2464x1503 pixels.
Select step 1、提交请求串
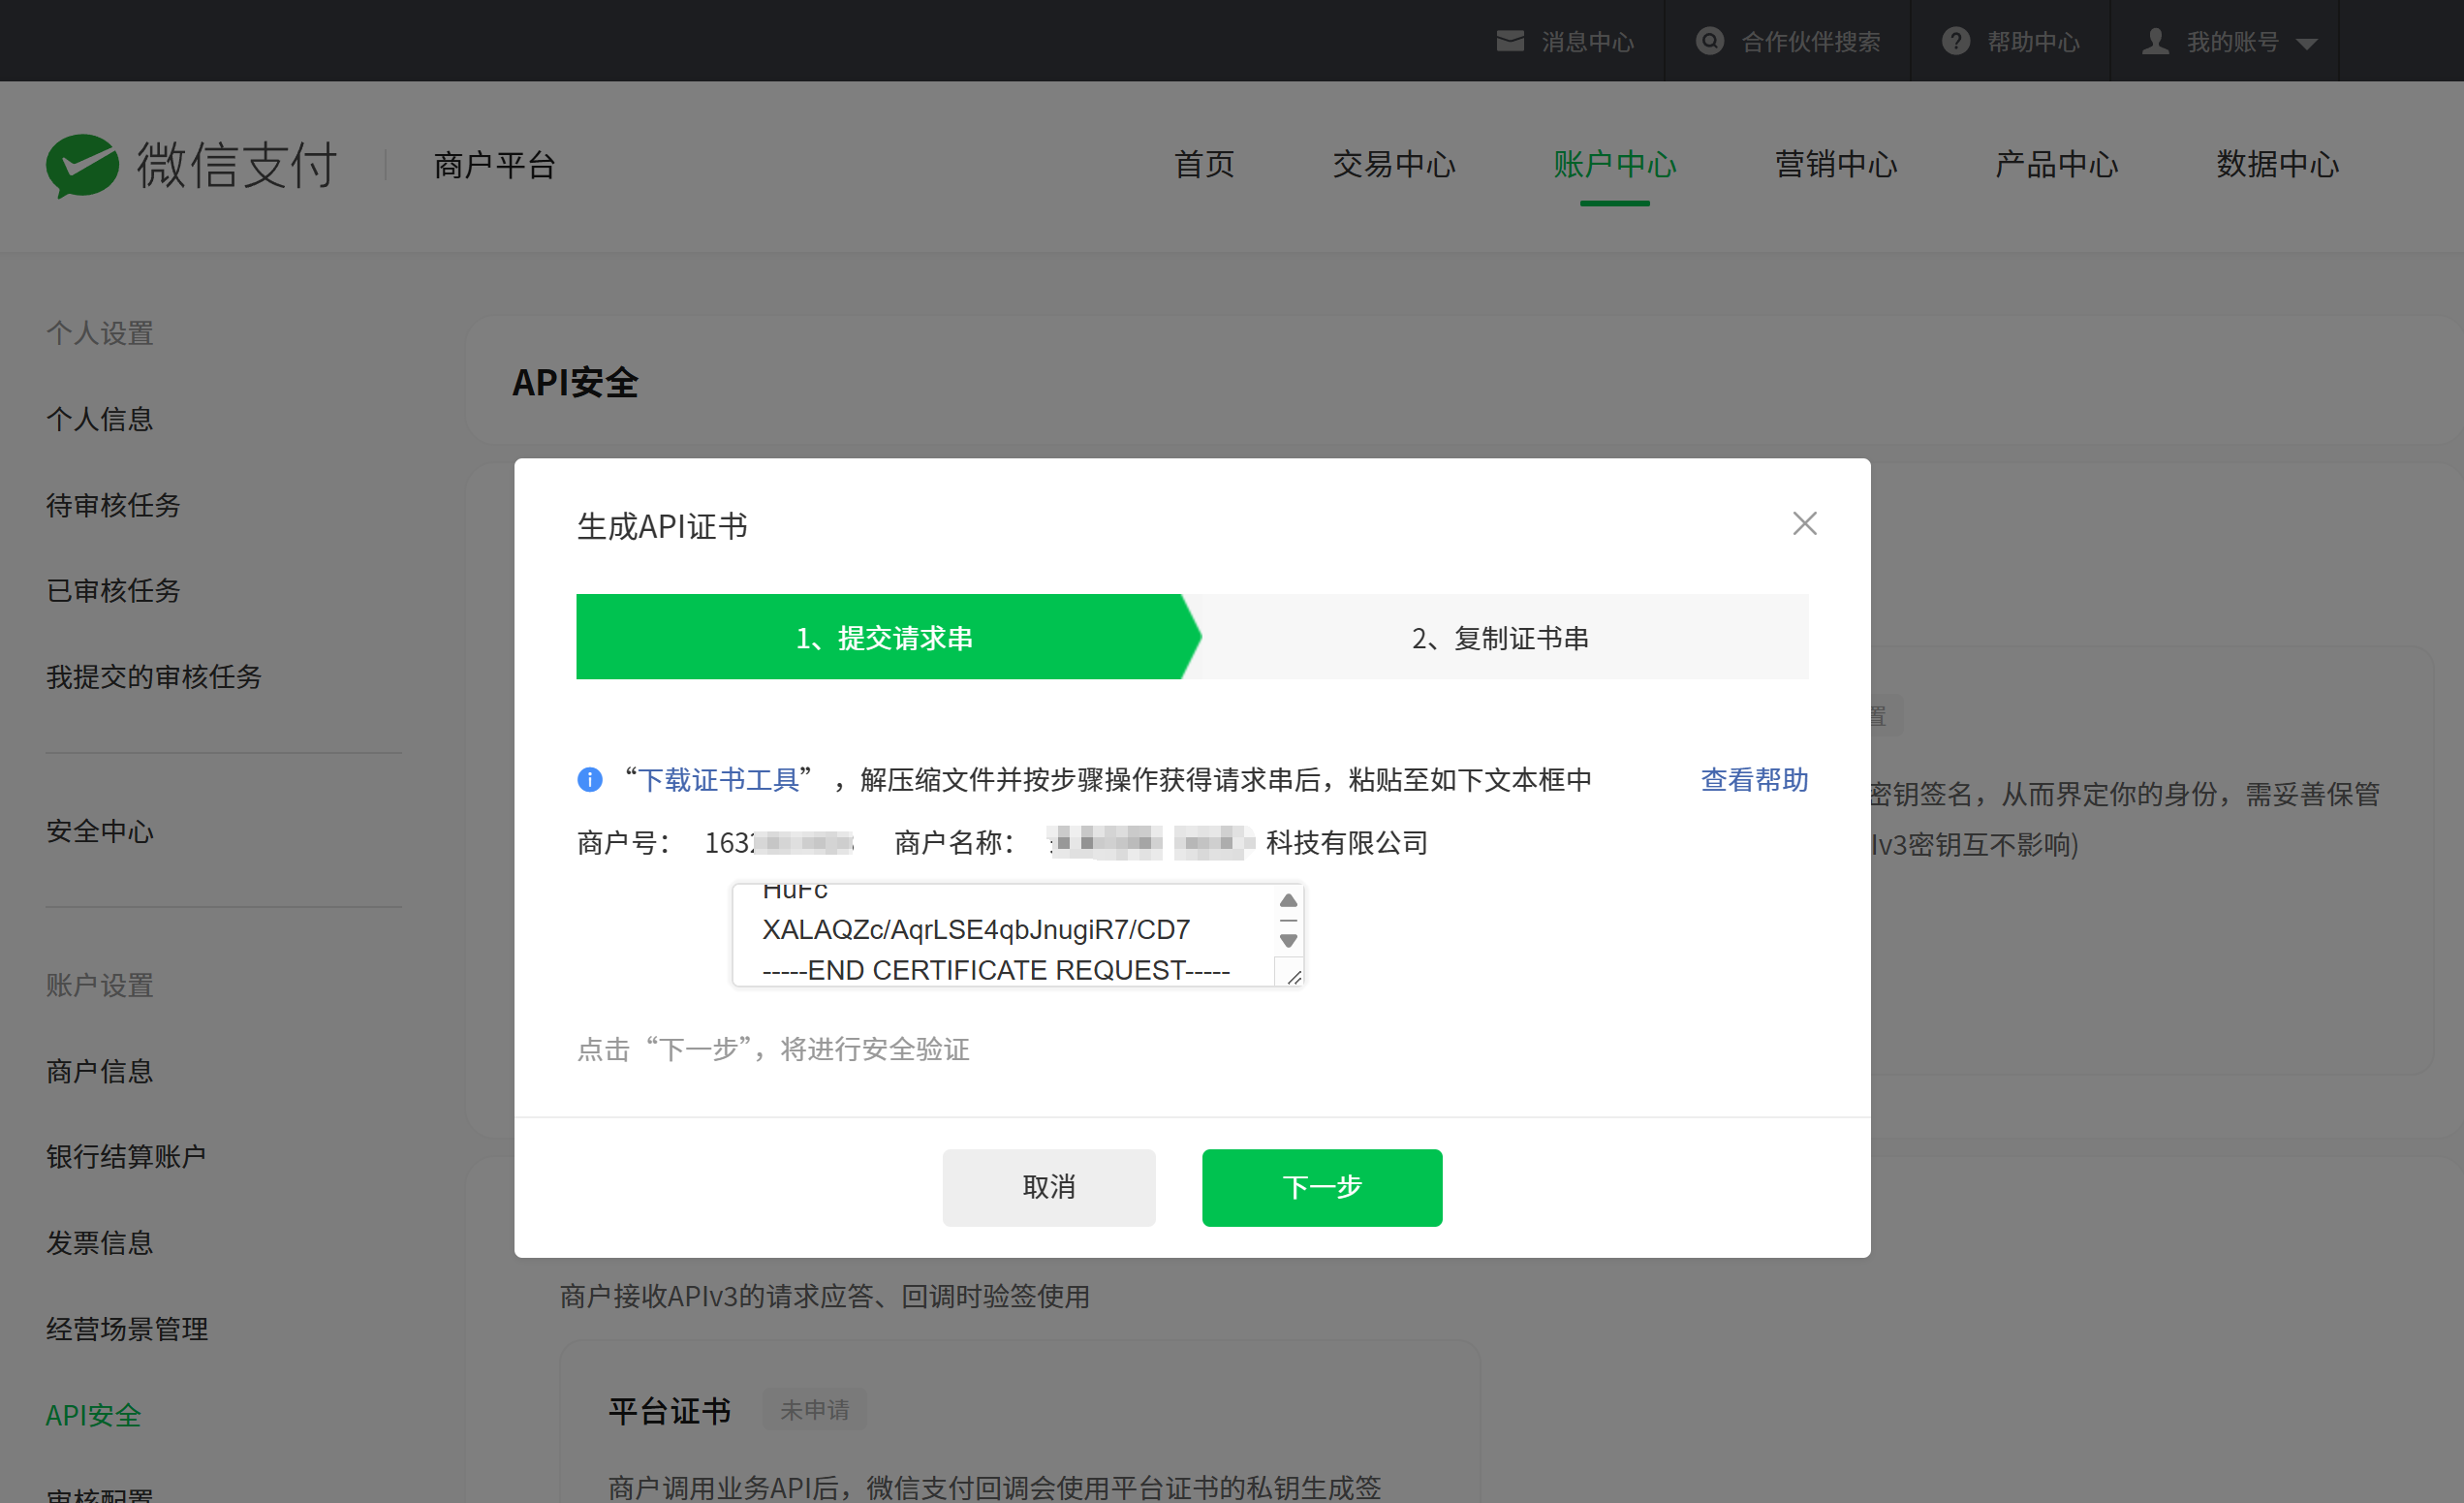click(x=884, y=637)
